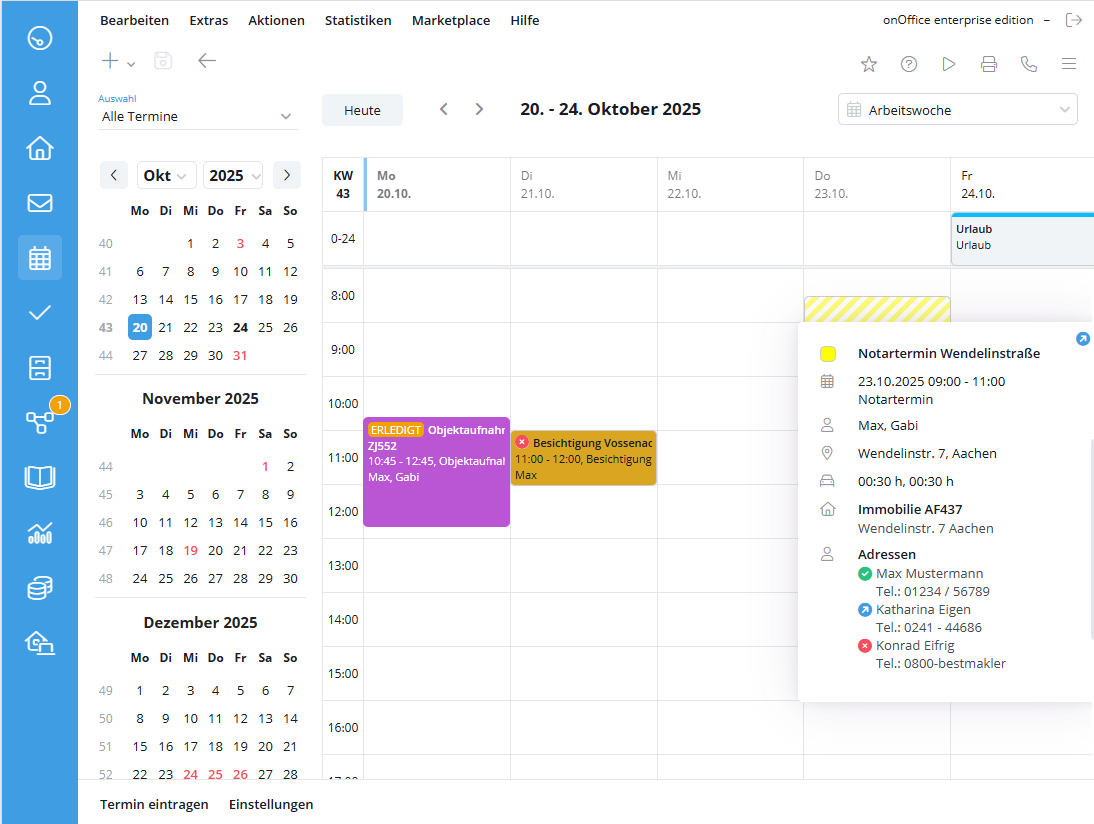Click the phone icon in the toolbar

click(x=1029, y=63)
